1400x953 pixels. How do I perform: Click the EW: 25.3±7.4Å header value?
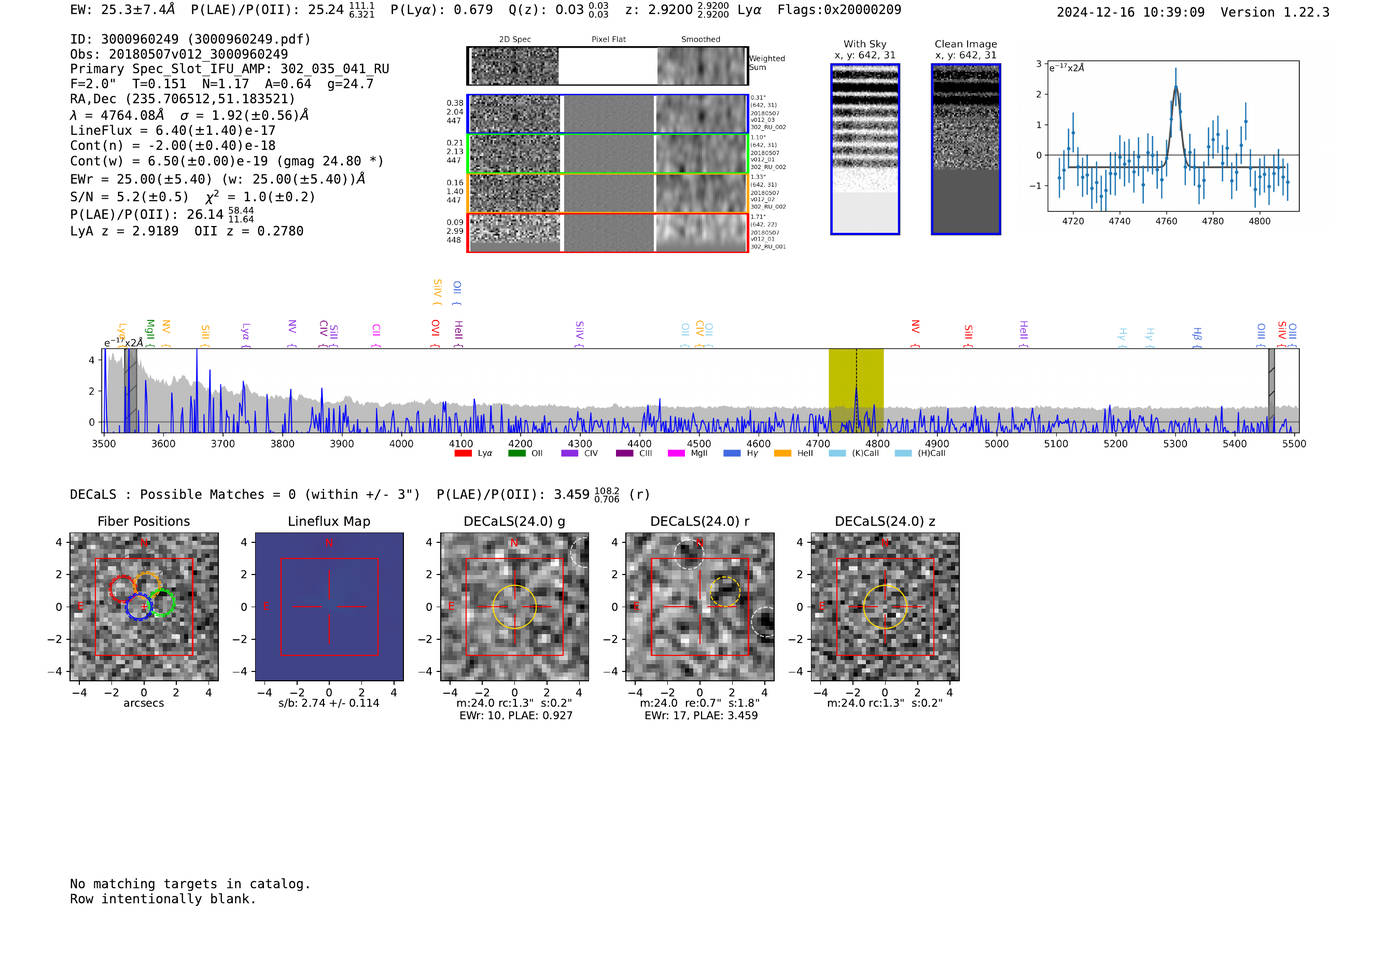(x=123, y=10)
